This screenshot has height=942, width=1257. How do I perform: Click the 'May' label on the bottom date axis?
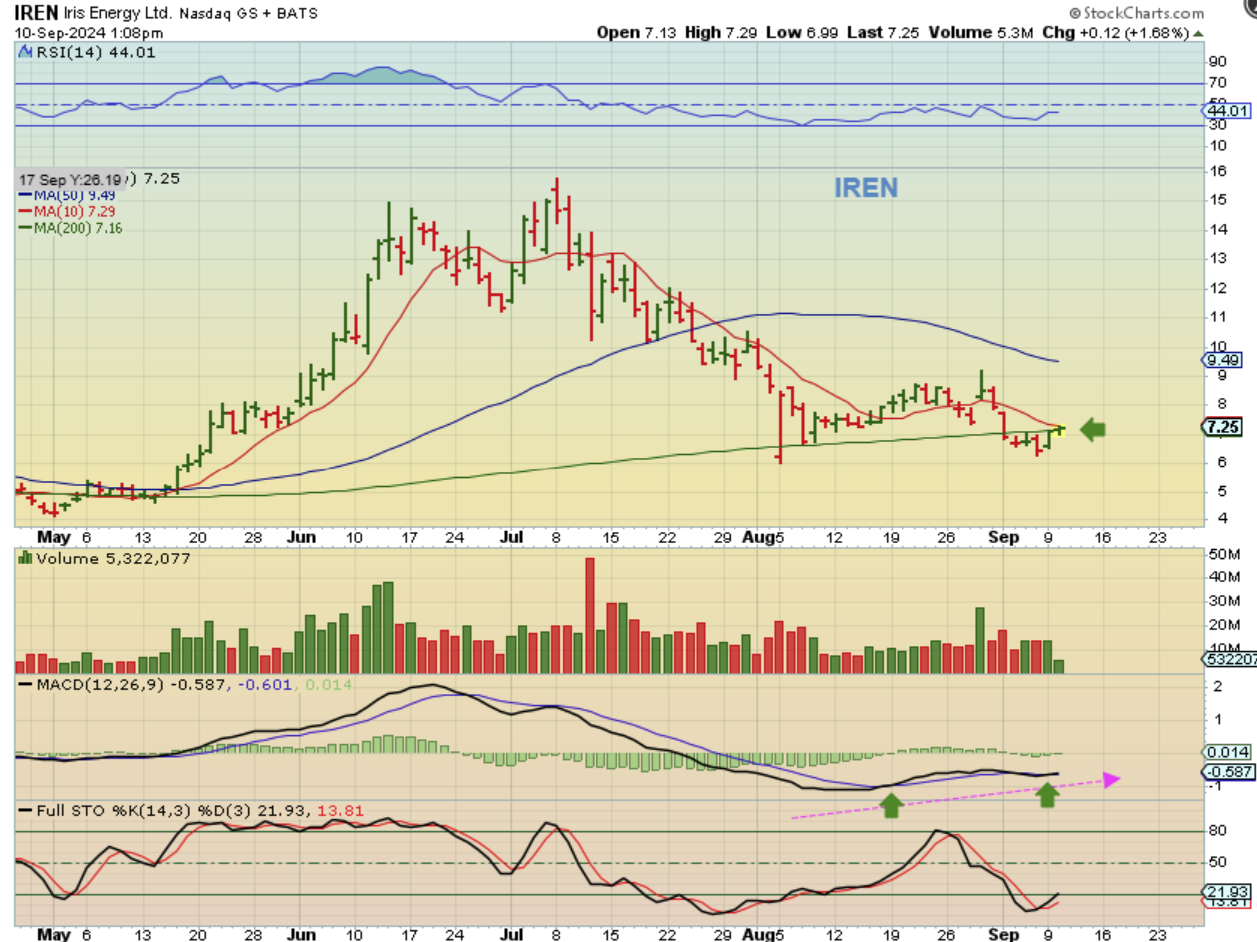(x=53, y=934)
